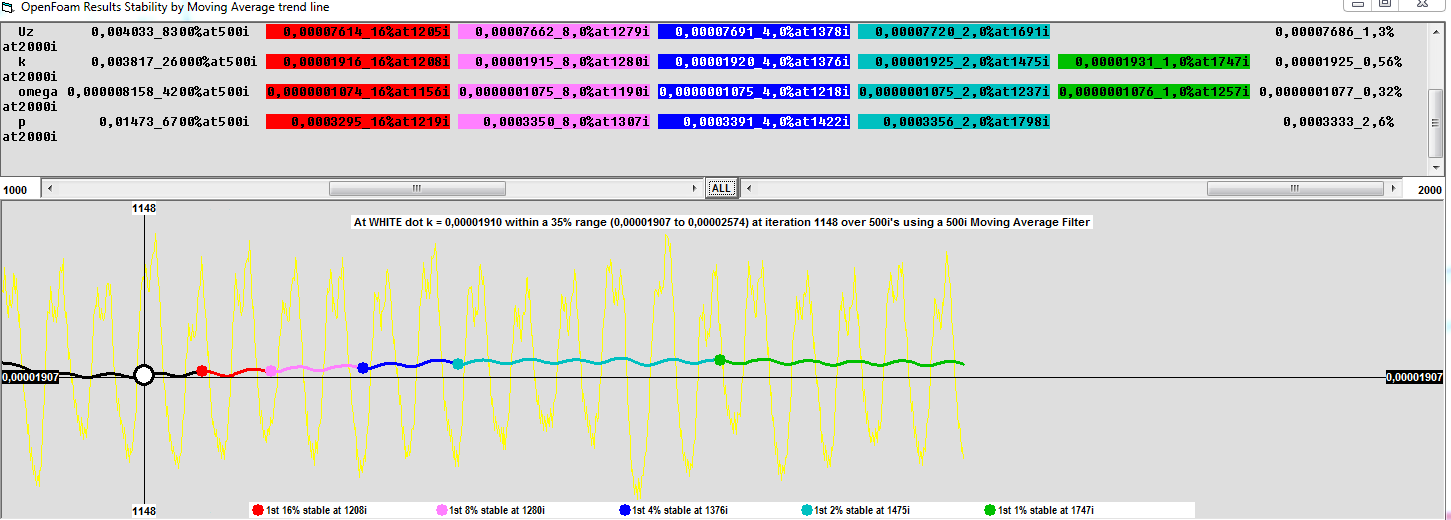Click the blue 4% stable dot on the curve

point(363,368)
